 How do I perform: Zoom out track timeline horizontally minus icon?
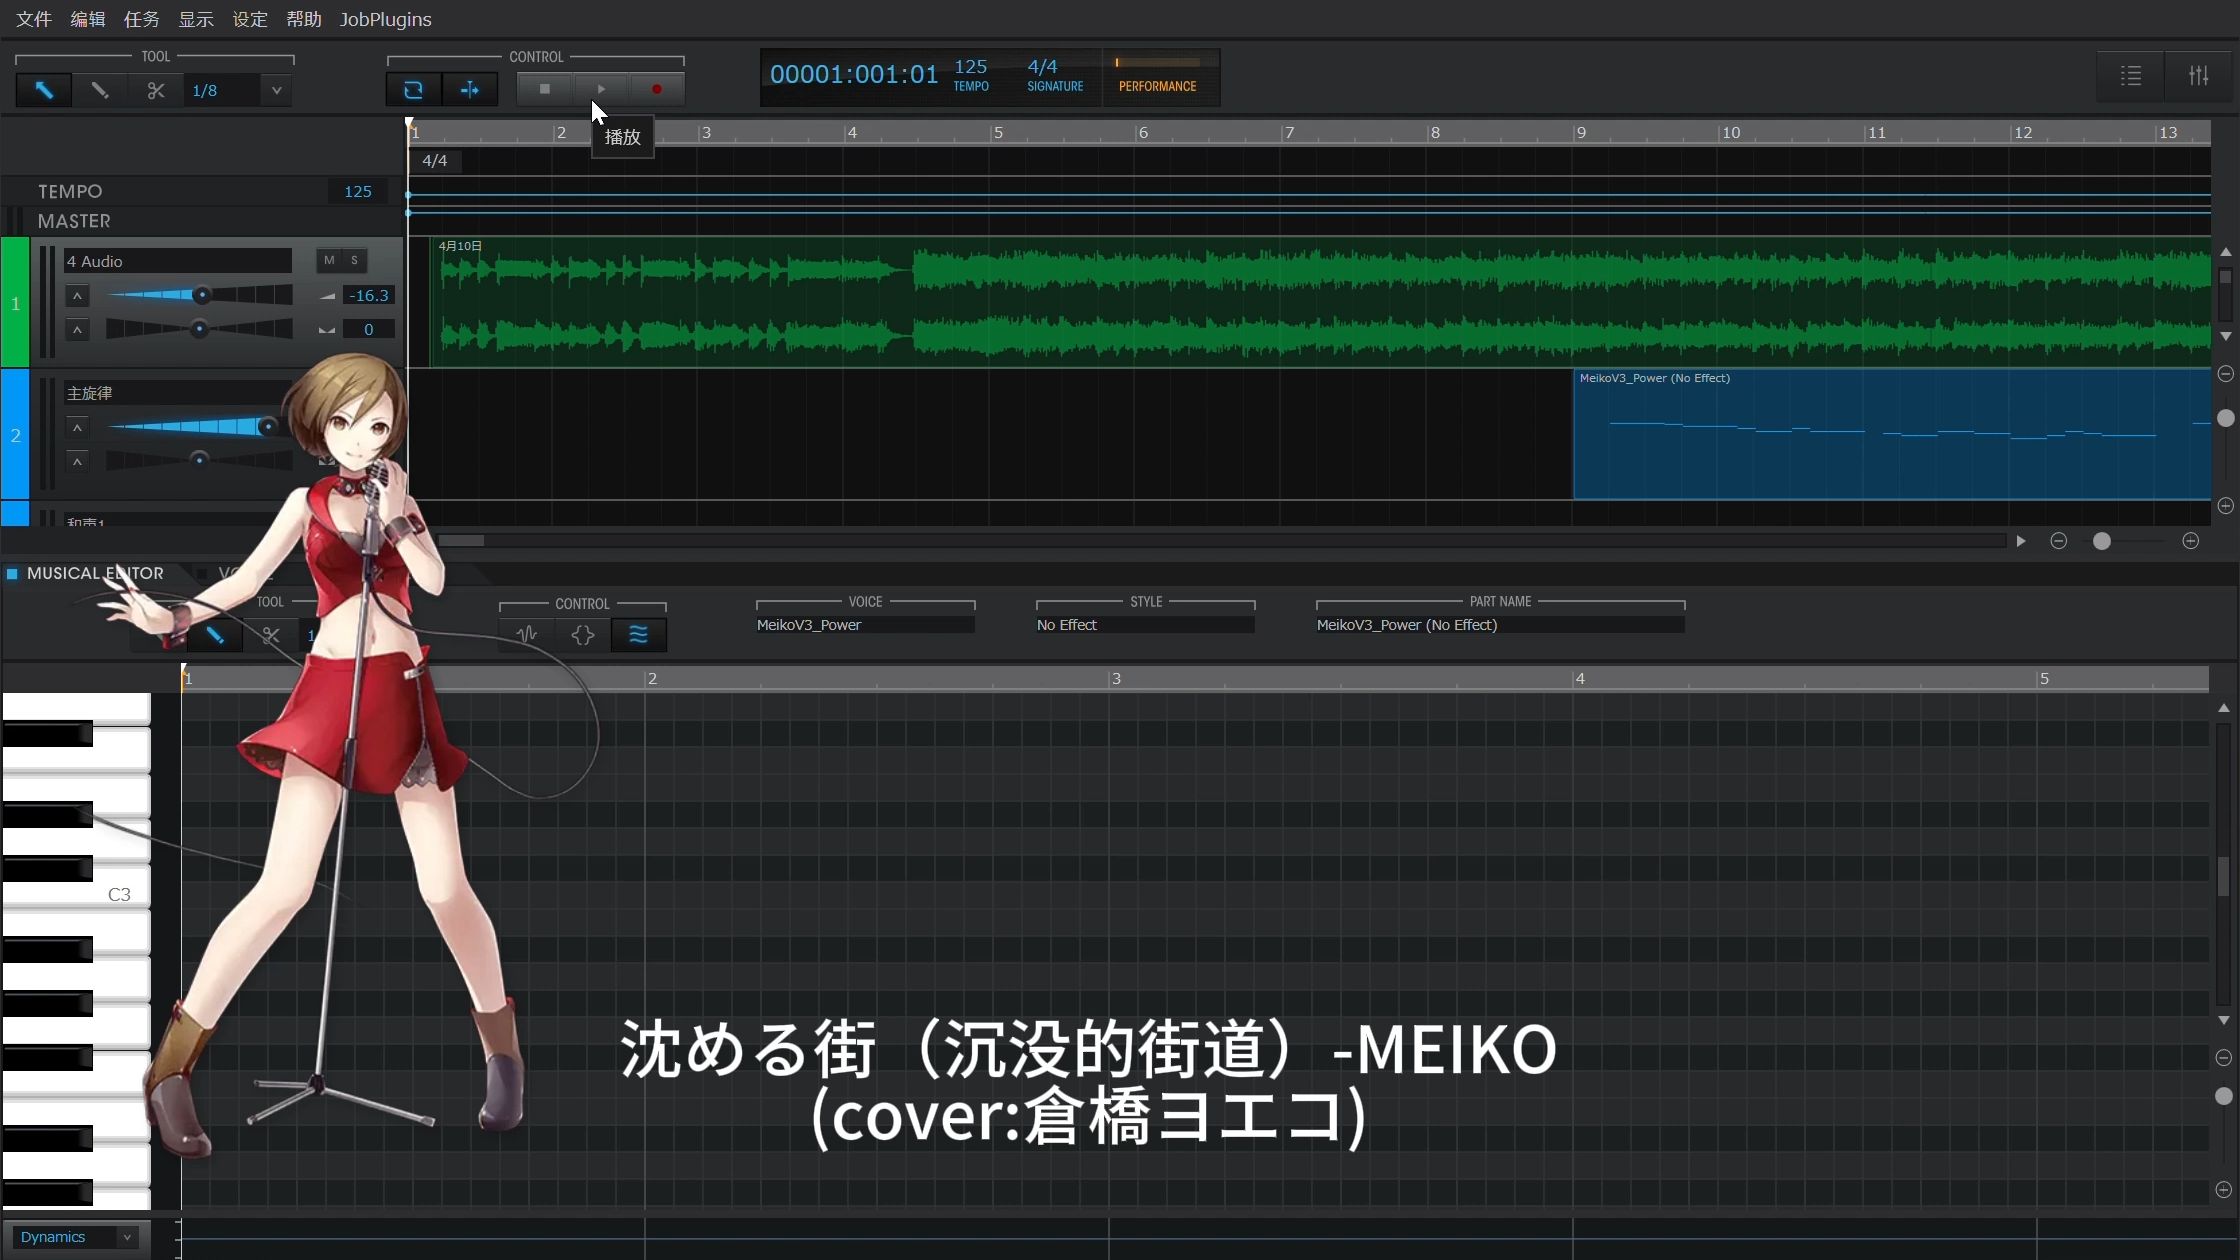2058,541
